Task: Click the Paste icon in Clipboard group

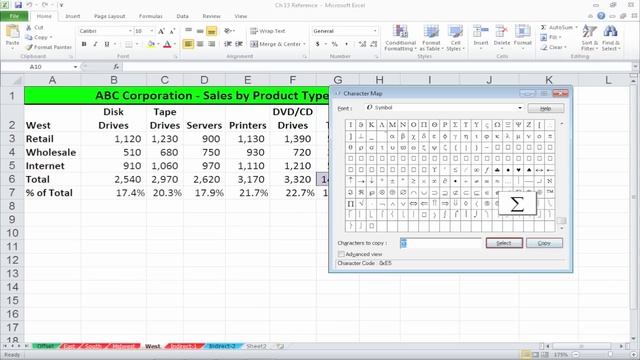Action: [x=12, y=31]
